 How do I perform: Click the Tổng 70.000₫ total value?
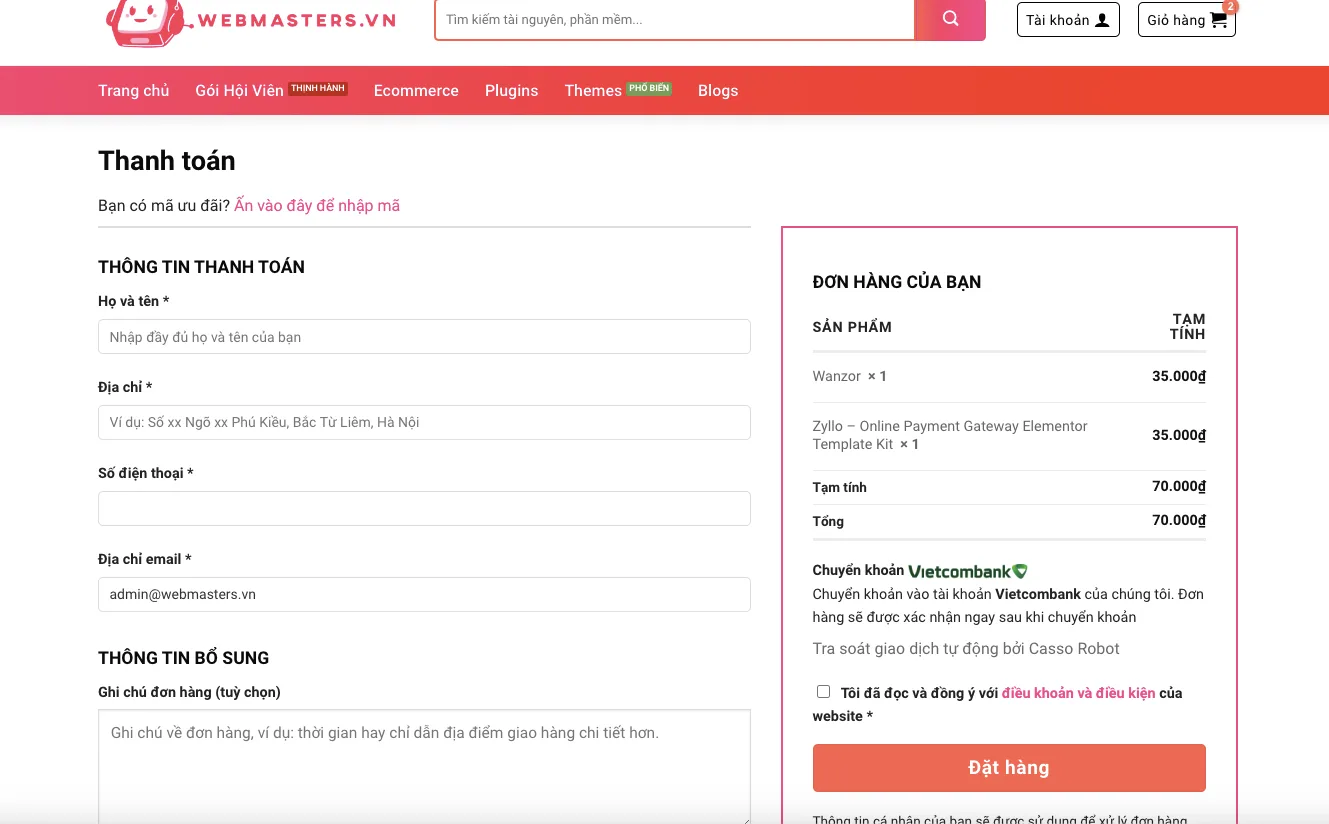coord(1179,521)
